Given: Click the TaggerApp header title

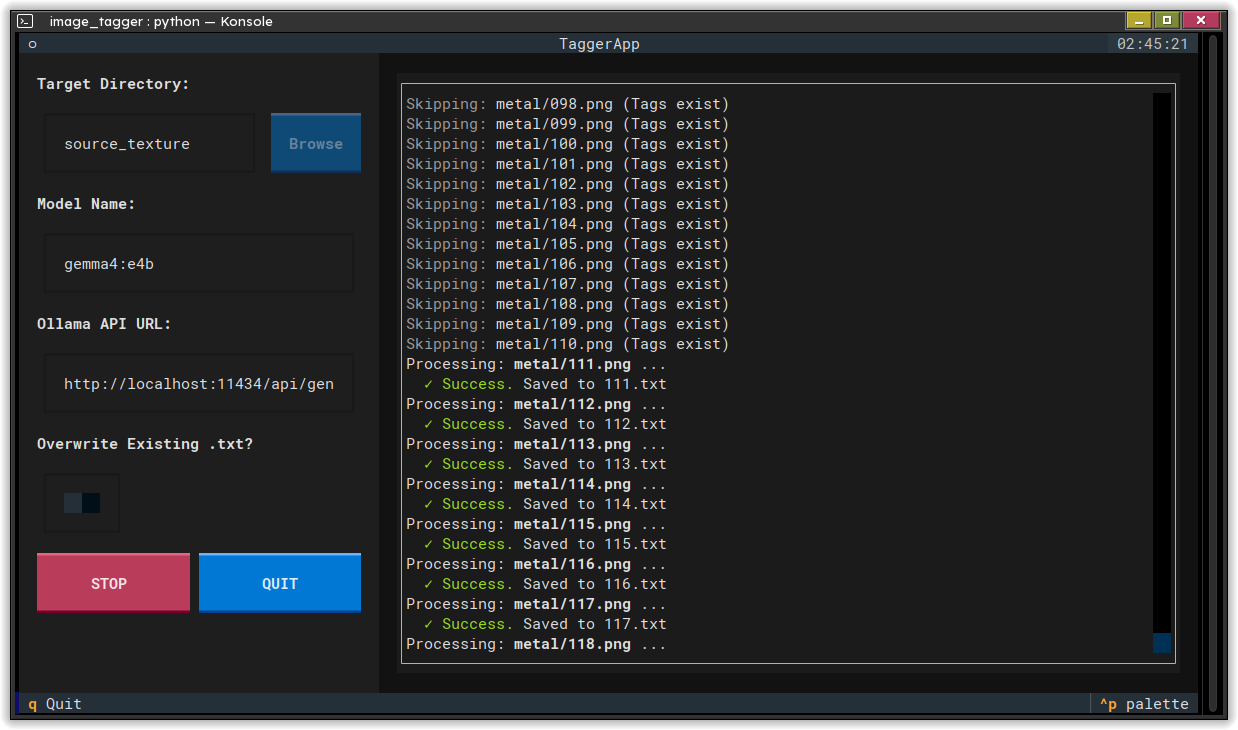Looking at the screenshot, I should tap(599, 44).
